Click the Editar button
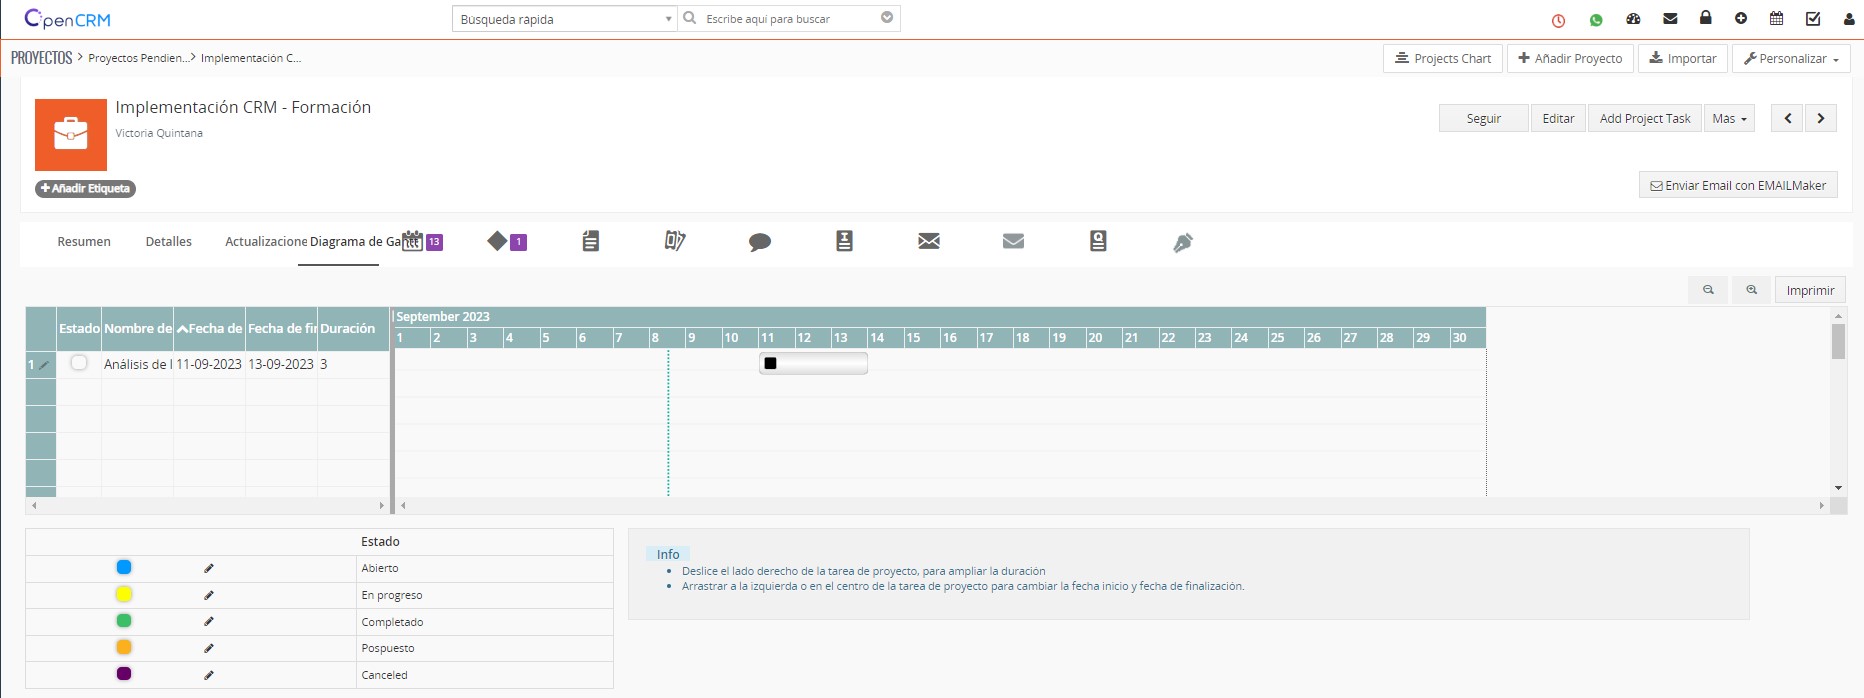The image size is (1864, 698). click(x=1558, y=118)
